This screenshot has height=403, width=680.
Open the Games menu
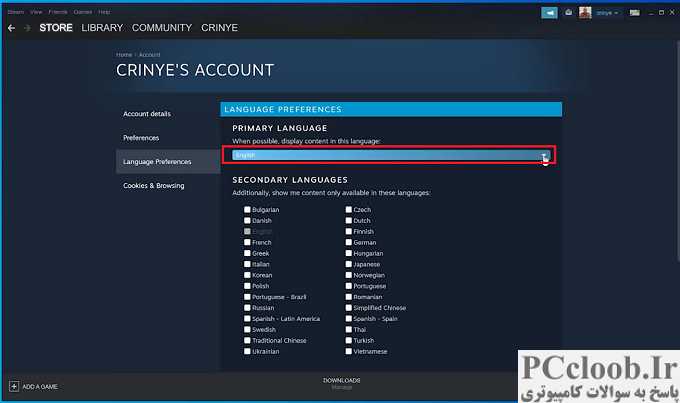[82, 12]
